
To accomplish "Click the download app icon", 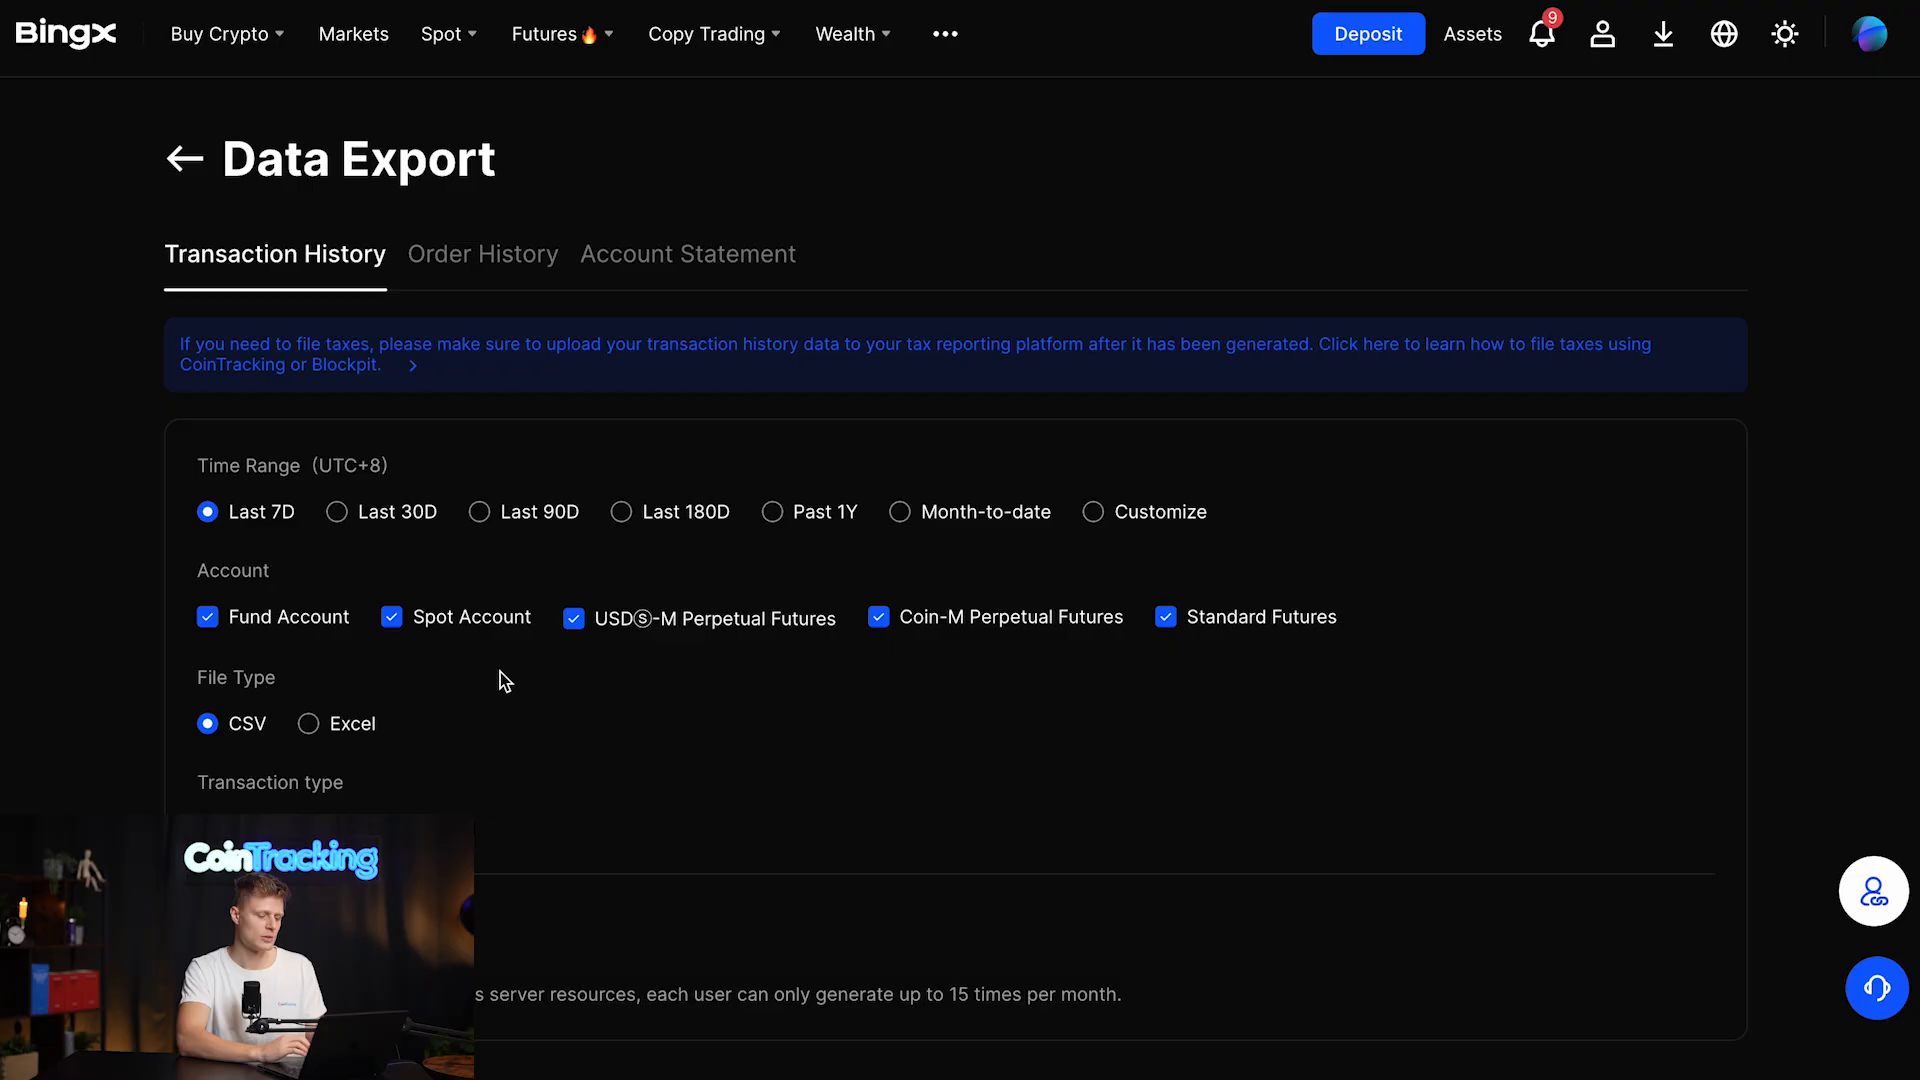I will click(x=1663, y=34).
